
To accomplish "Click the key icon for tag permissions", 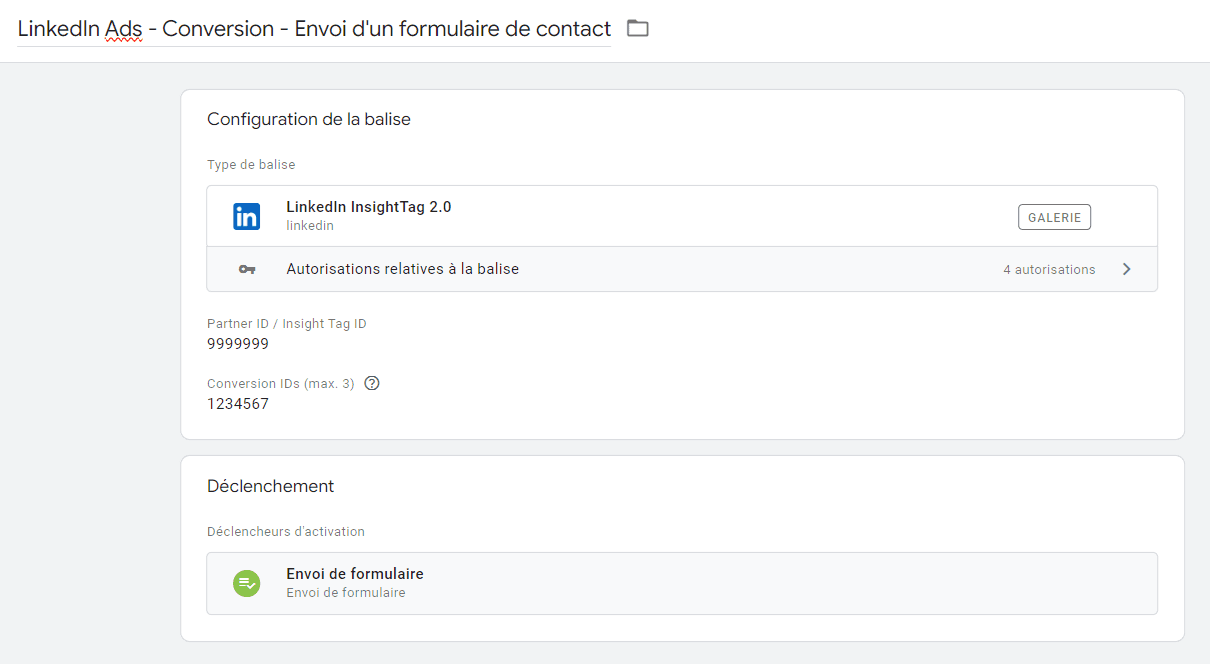I will click(x=247, y=269).
